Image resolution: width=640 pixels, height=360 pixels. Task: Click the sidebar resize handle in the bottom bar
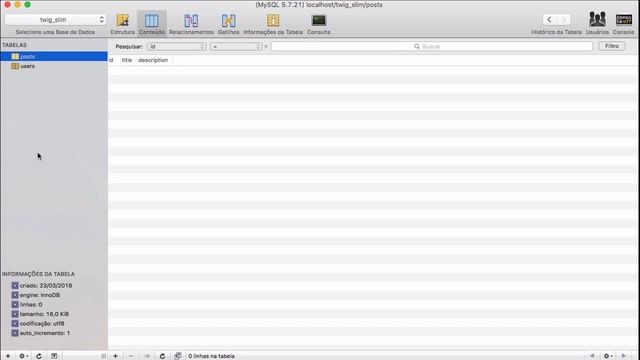point(103,356)
